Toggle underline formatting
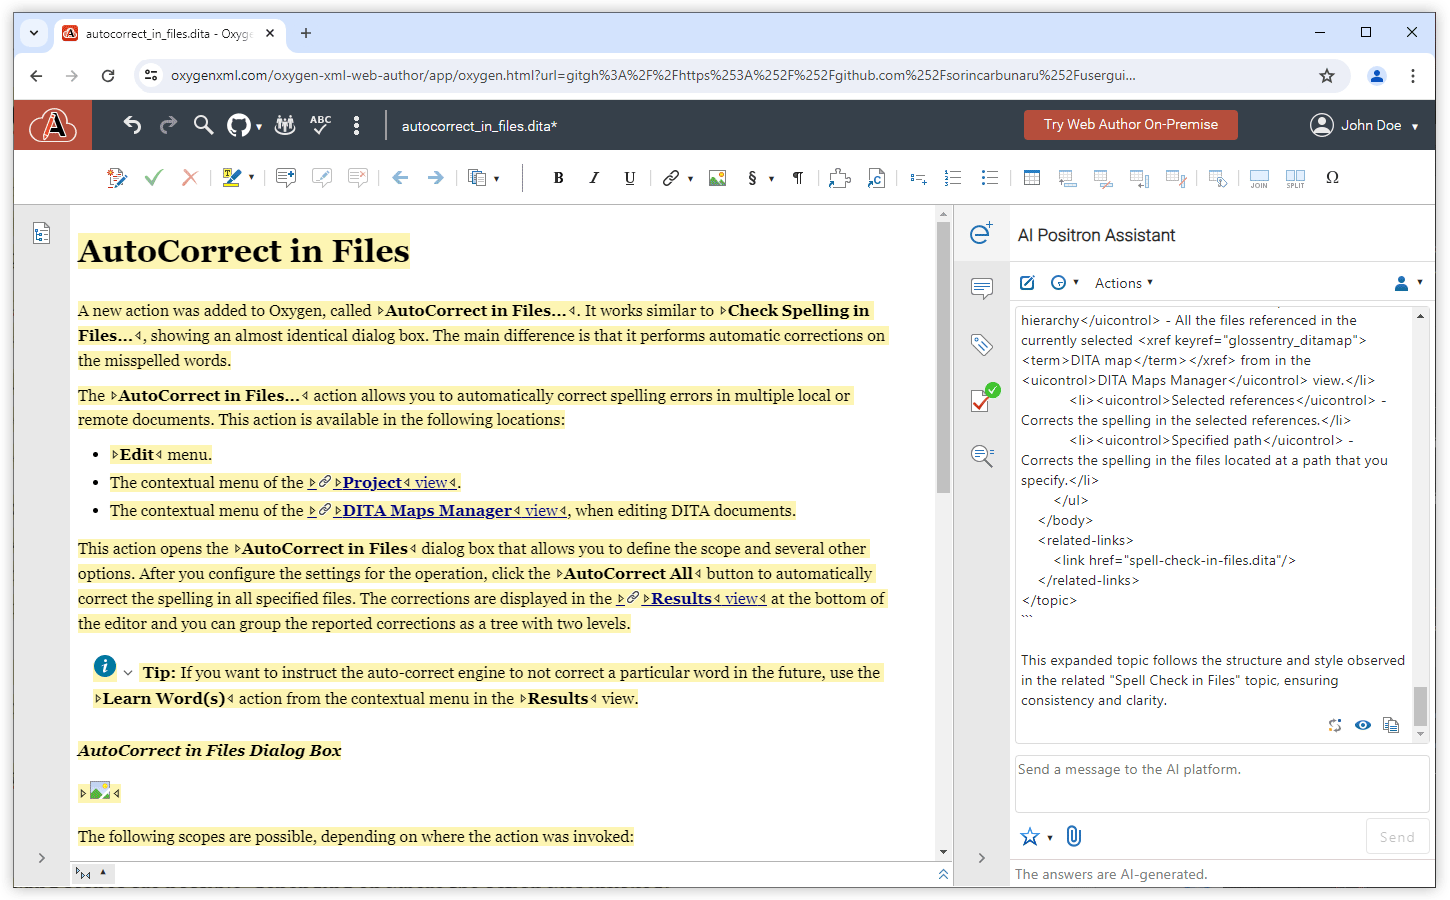 coord(630,178)
